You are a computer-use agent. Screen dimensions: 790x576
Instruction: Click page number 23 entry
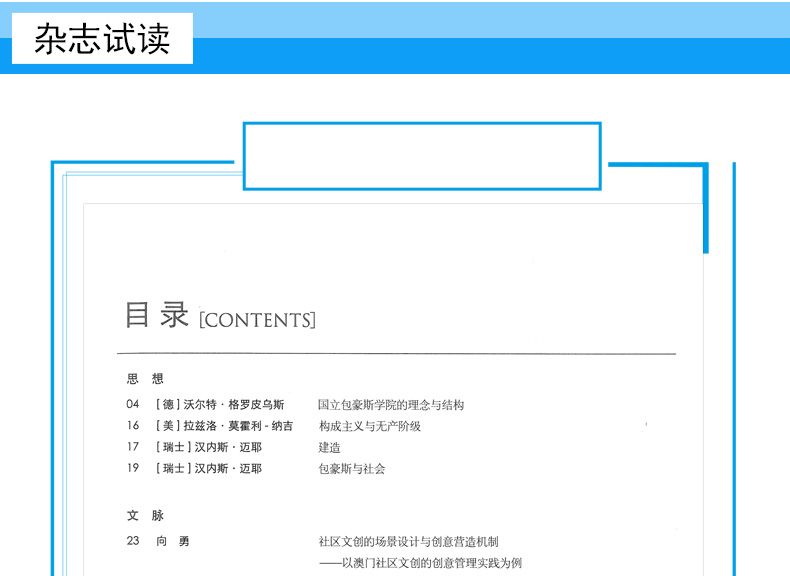133,541
